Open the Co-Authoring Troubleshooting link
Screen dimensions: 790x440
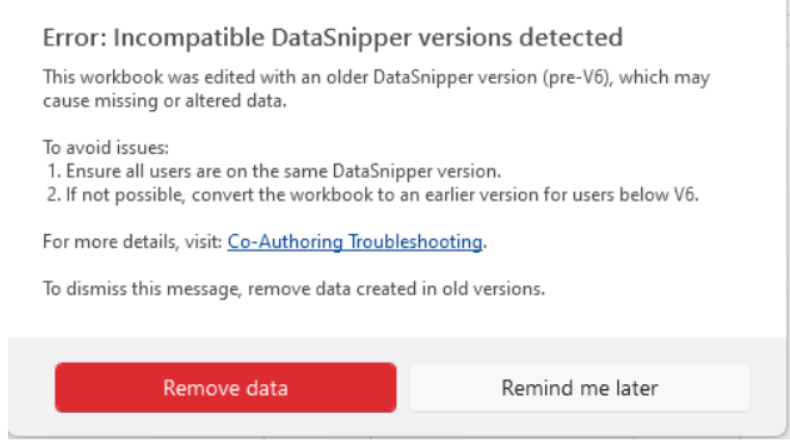pyautogui.click(x=356, y=241)
